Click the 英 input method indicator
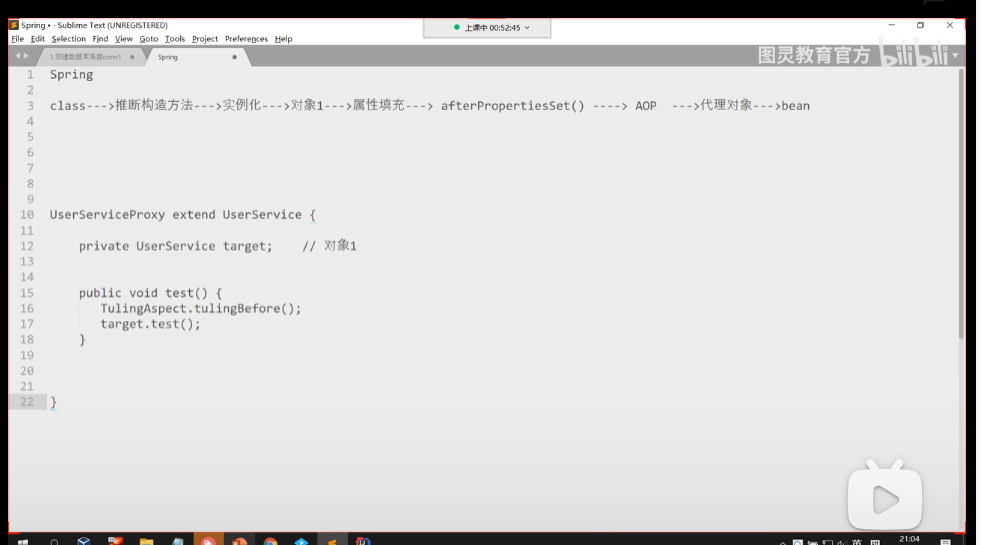This screenshot has height=545, width=982. pos(857,542)
